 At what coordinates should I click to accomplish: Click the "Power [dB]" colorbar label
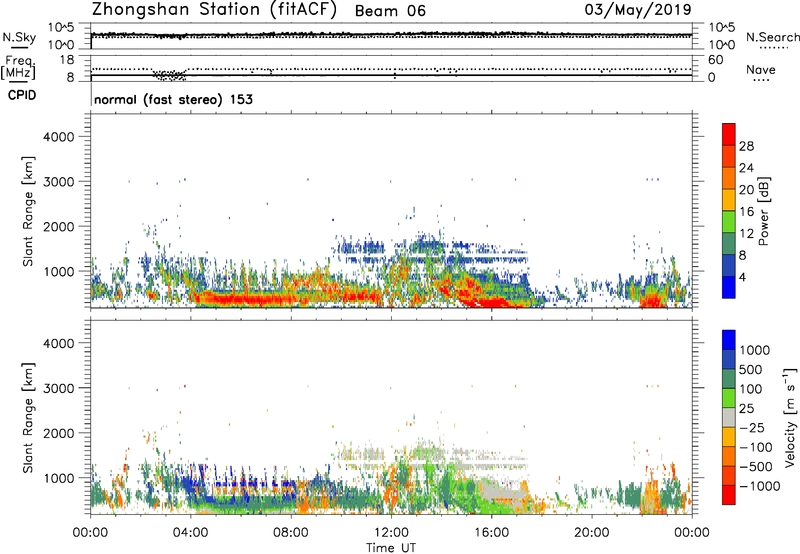[x=763, y=211]
